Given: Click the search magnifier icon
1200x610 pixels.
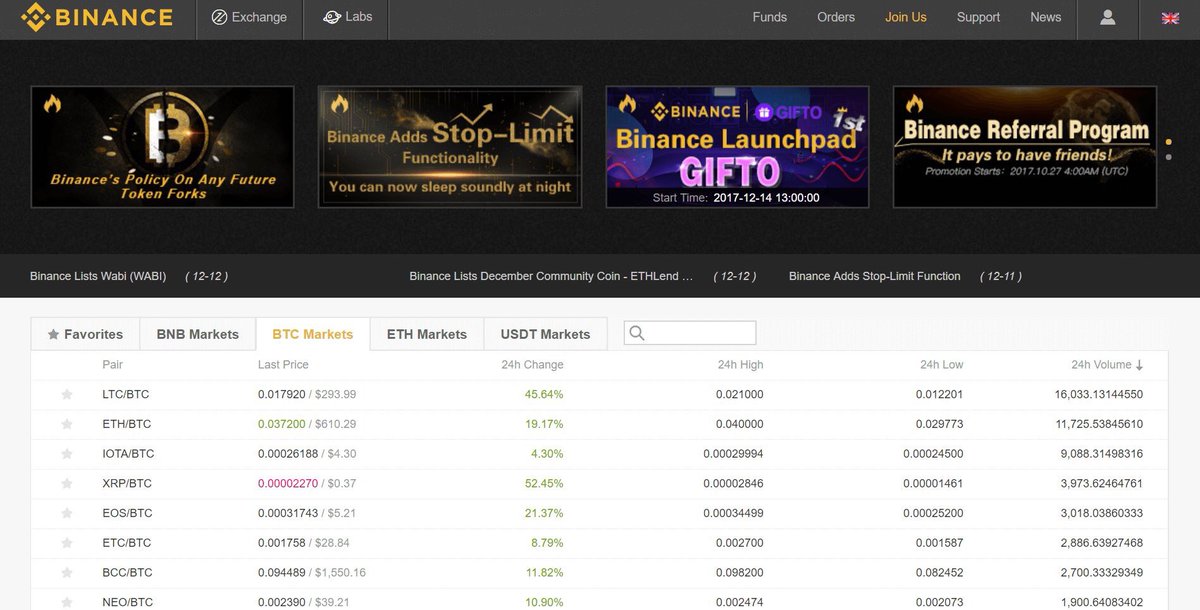Looking at the screenshot, I should [x=637, y=333].
